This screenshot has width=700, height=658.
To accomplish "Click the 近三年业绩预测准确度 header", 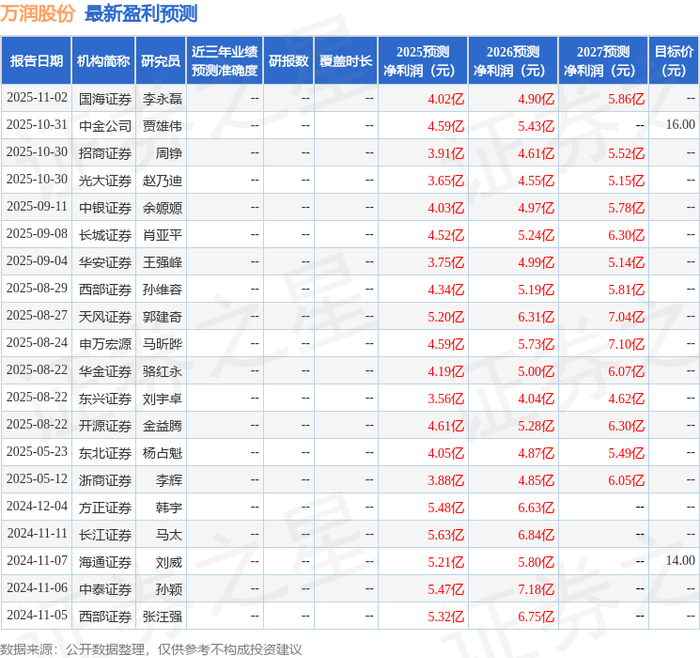I will click(x=225, y=61).
